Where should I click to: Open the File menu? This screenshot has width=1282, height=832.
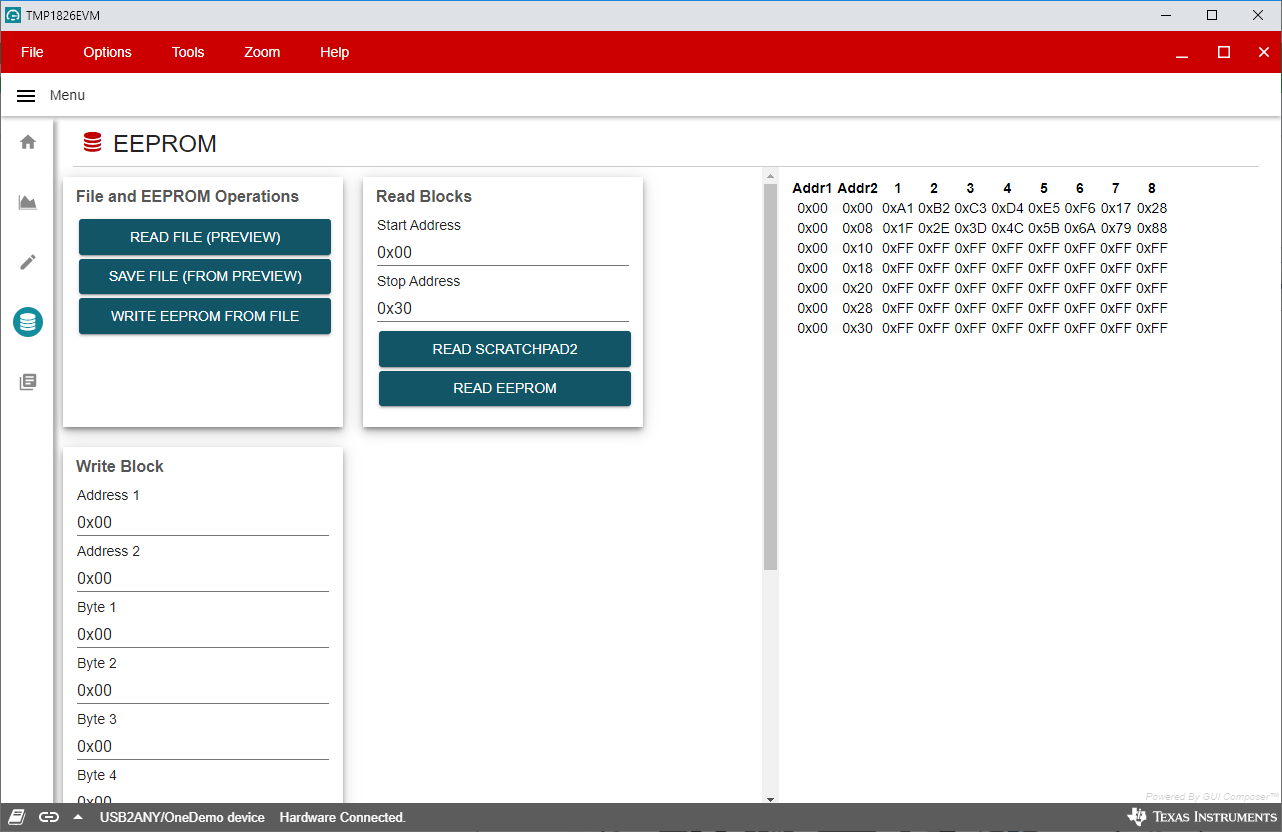point(32,52)
